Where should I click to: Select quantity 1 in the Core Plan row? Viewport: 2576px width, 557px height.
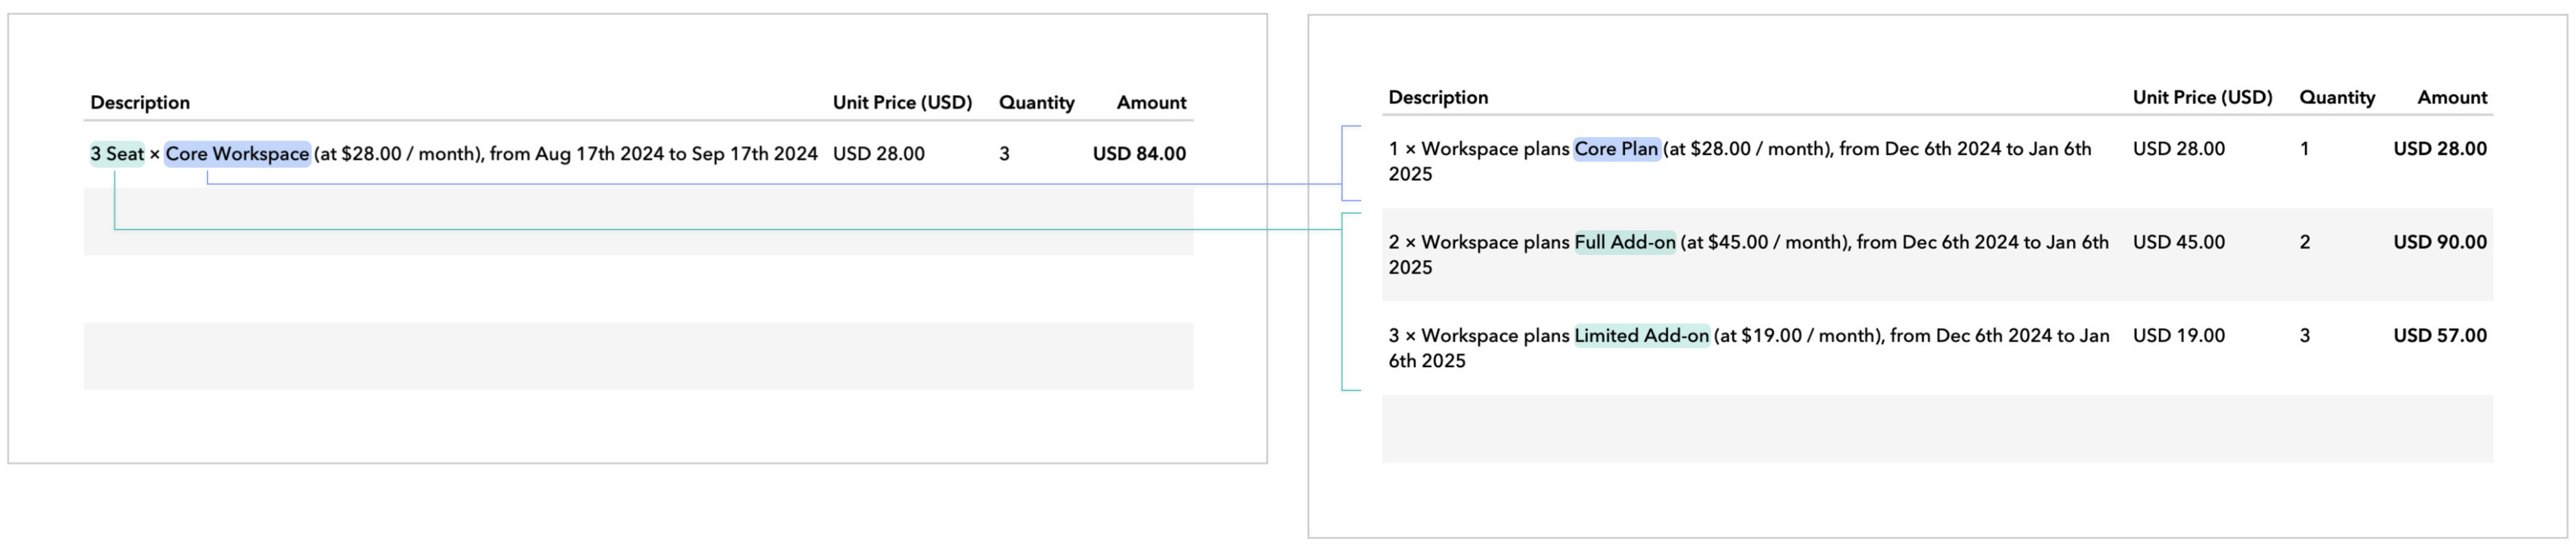[x=2304, y=149]
